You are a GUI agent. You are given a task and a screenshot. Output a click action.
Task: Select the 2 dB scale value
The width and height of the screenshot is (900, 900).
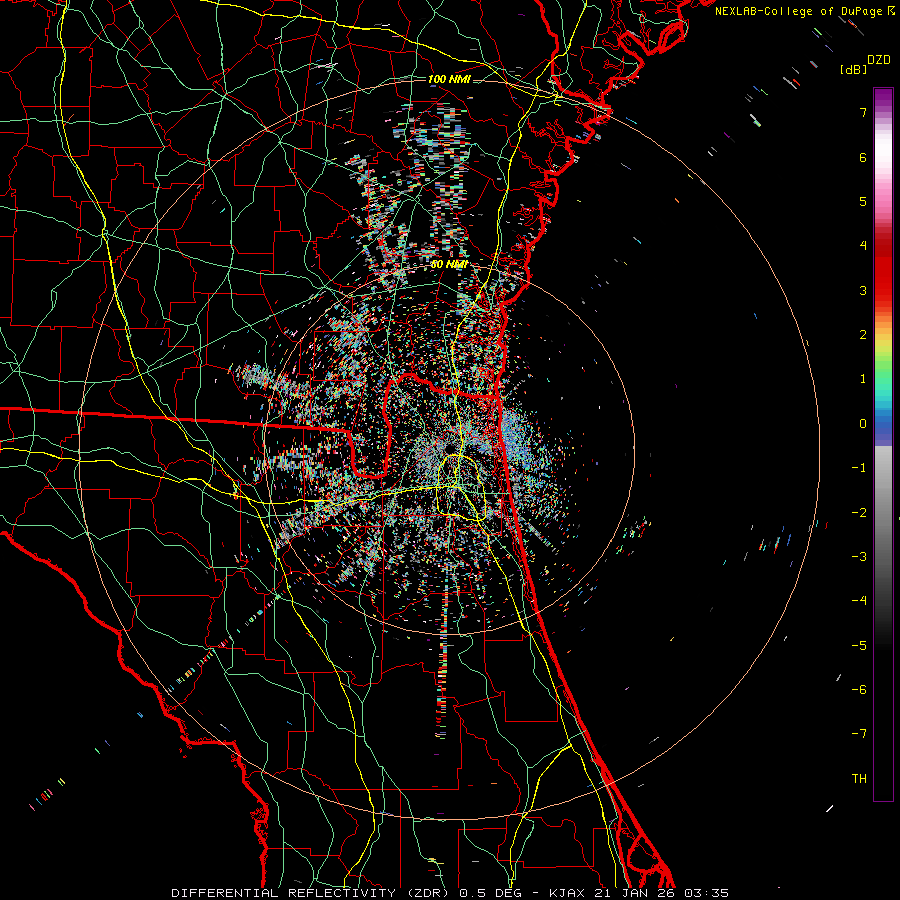coord(863,335)
